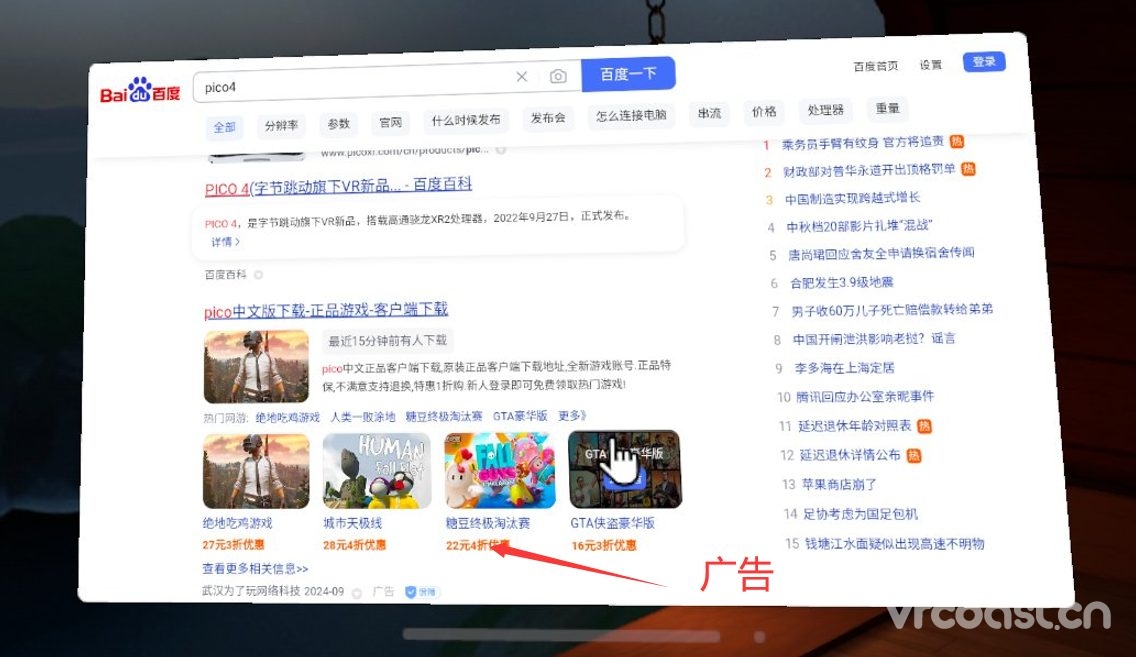Image resolution: width=1136 pixels, height=657 pixels.
Task: Click hot badge next to 乘务员手臂有纹身
Action: point(957,141)
